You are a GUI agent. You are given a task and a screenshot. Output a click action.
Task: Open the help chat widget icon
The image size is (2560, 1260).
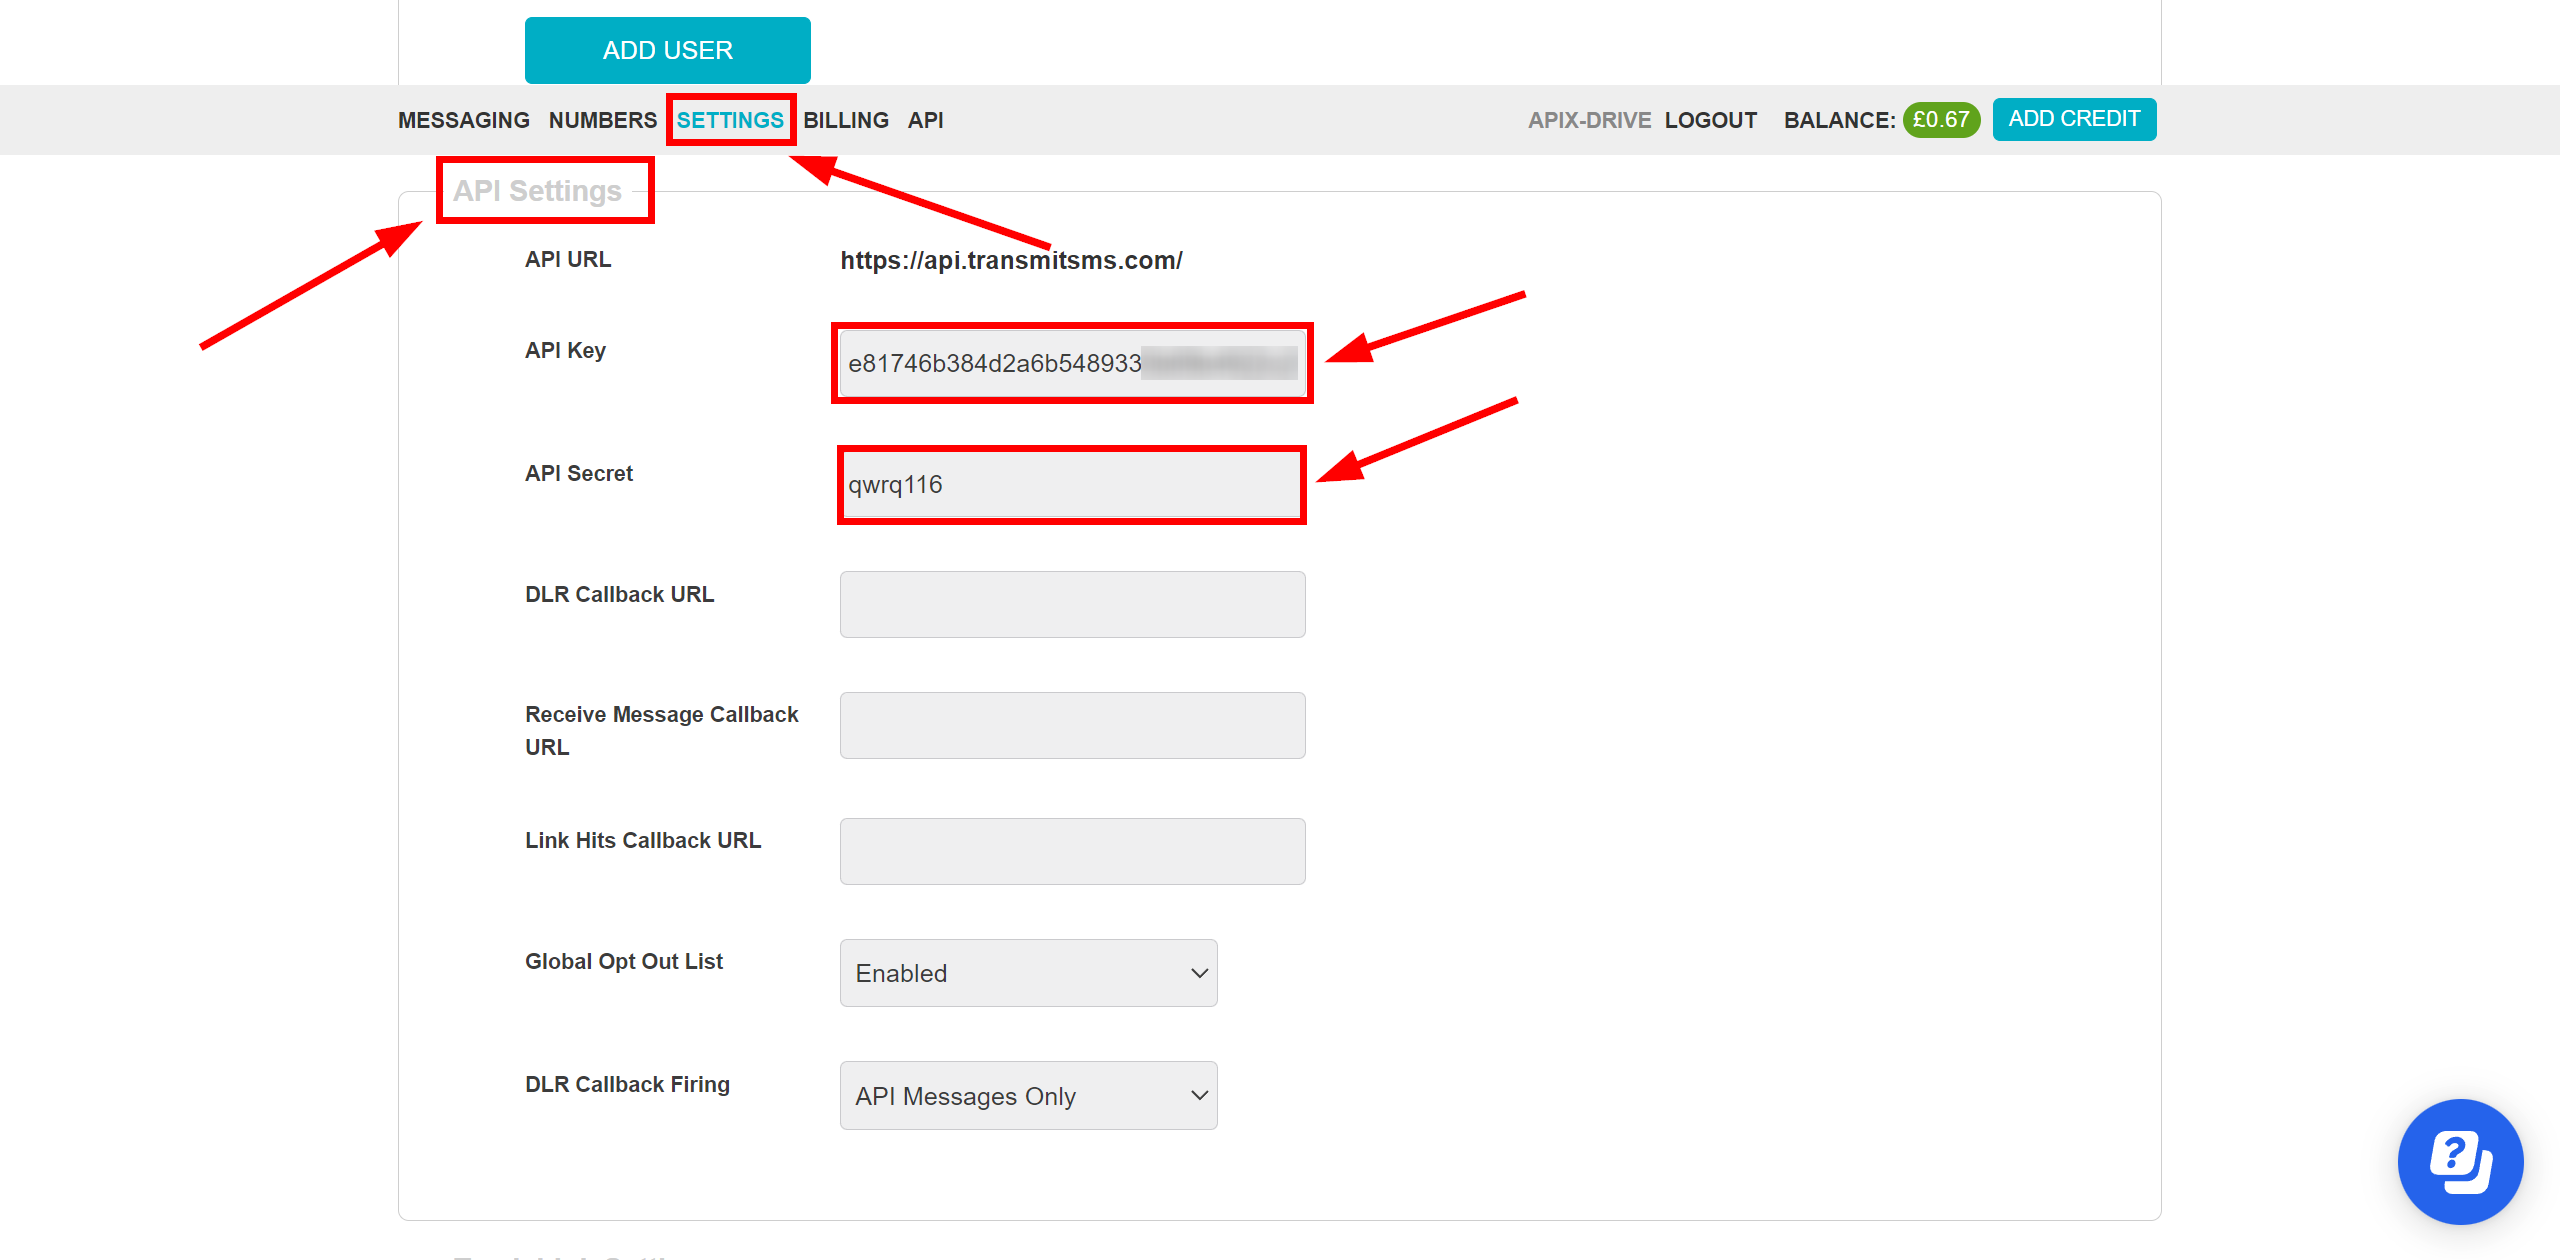point(2460,1161)
